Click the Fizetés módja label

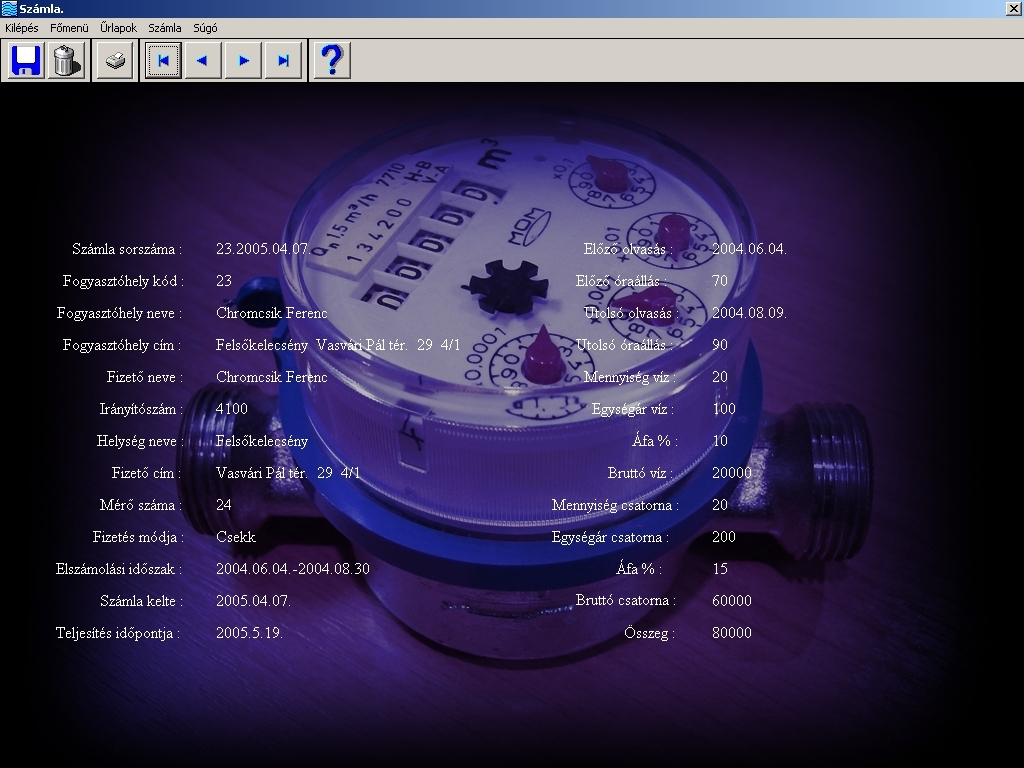point(138,537)
